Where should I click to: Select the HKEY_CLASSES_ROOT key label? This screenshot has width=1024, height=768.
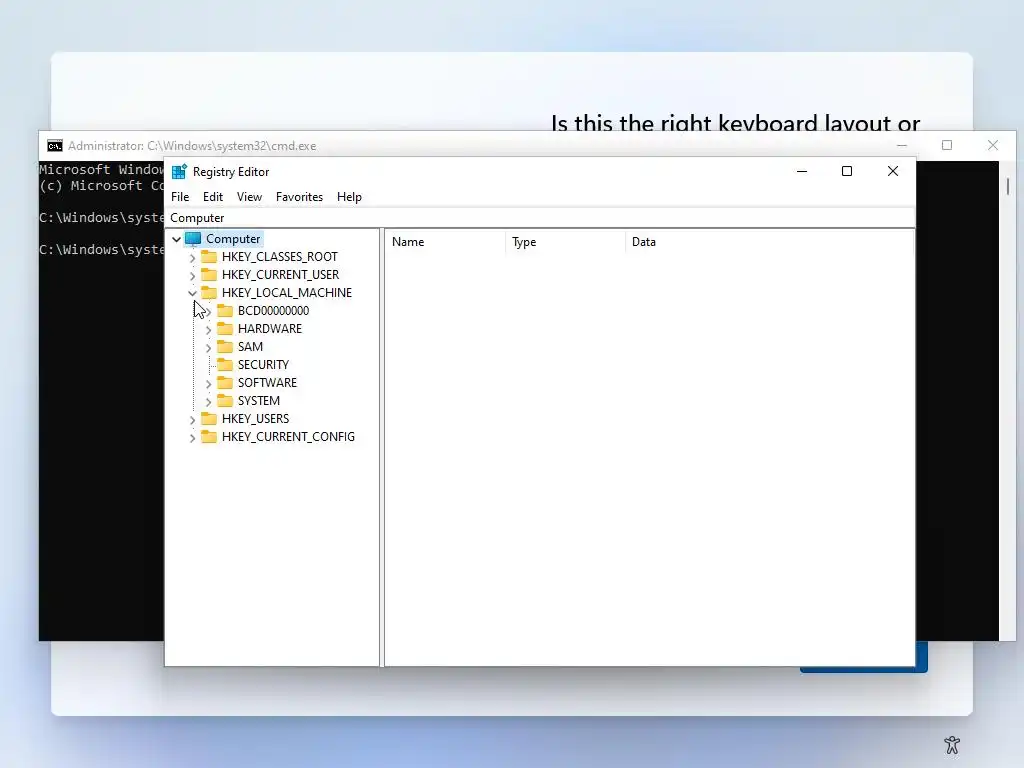[x=280, y=257]
